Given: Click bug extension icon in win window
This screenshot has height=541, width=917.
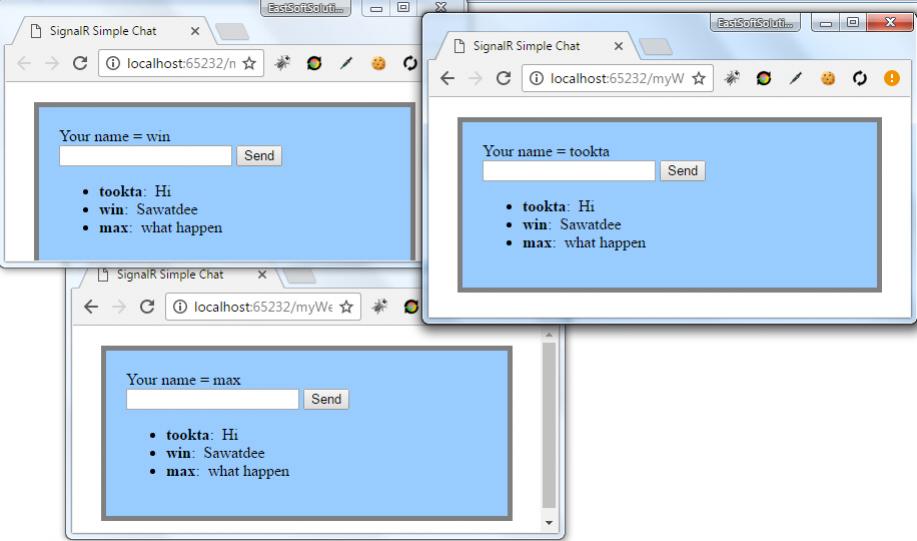Looking at the screenshot, I should click(x=282, y=63).
